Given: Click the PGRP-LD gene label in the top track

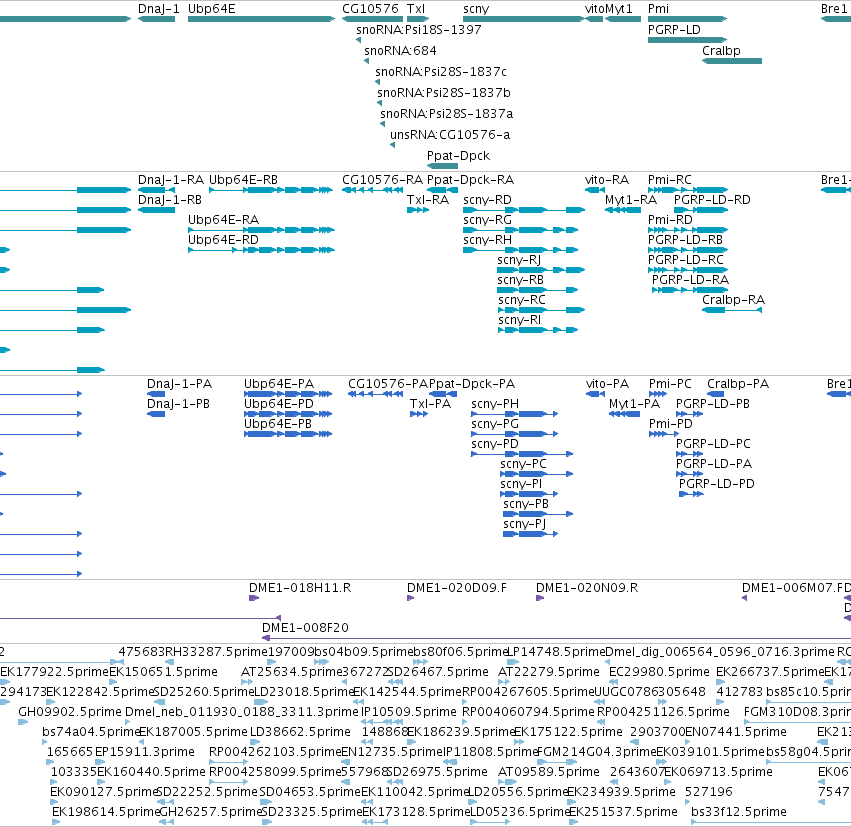Looking at the screenshot, I should (x=674, y=30).
